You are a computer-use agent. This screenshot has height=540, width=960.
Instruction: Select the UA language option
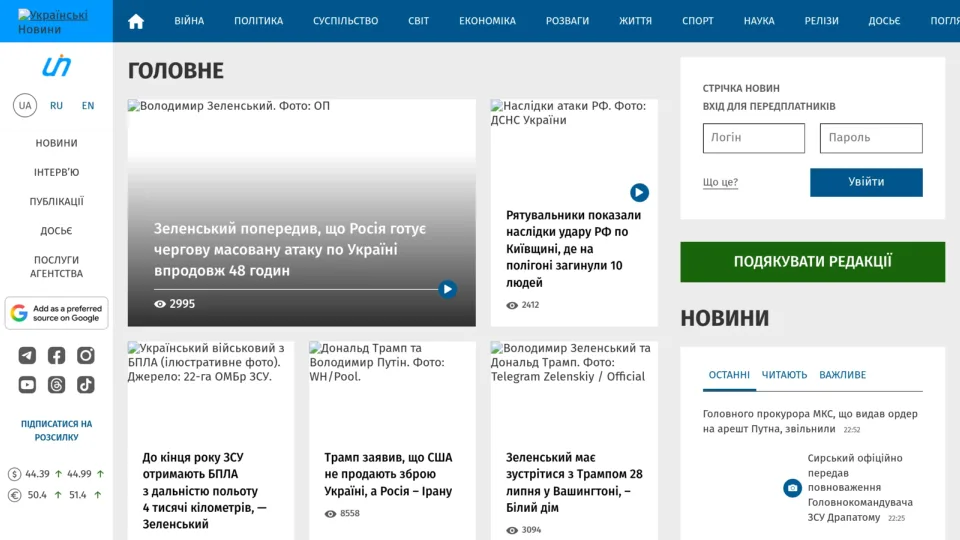point(25,105)
